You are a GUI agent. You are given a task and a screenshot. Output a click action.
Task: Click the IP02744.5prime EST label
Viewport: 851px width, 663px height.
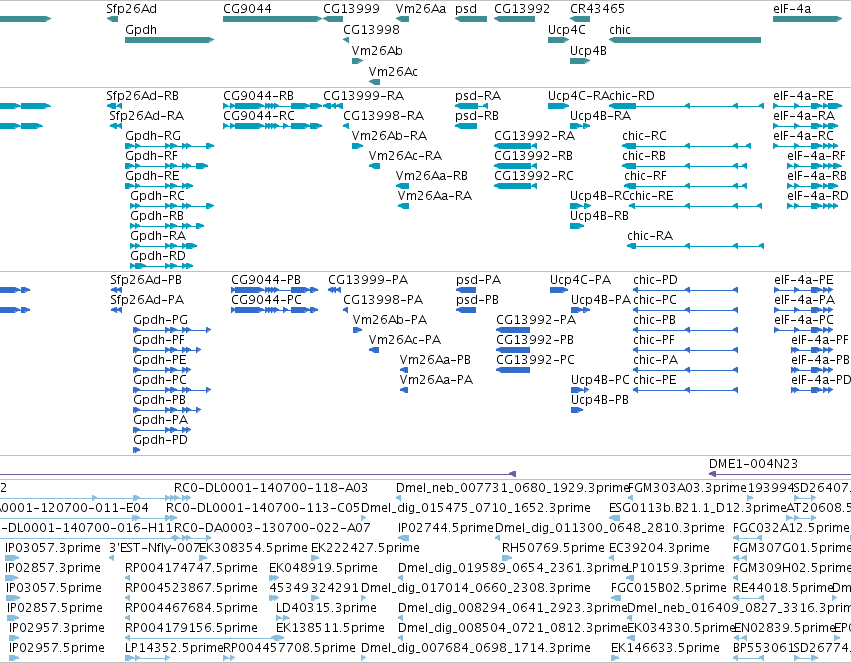(x=445, y=528)
